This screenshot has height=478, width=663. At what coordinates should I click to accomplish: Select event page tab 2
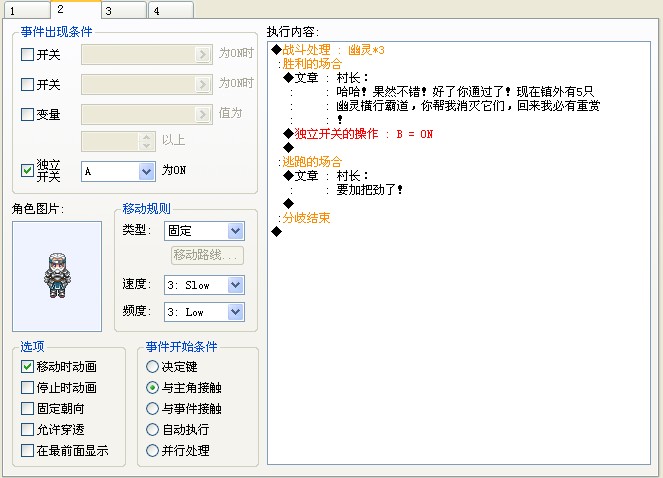(x=76, y=9)
